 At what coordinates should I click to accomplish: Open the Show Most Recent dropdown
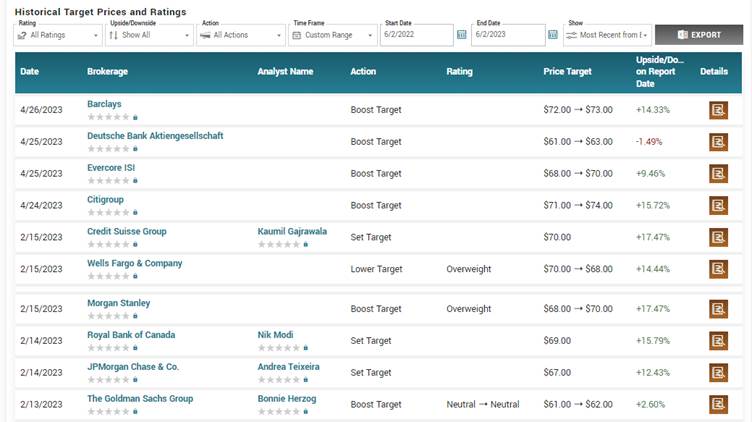coord(607,35)
